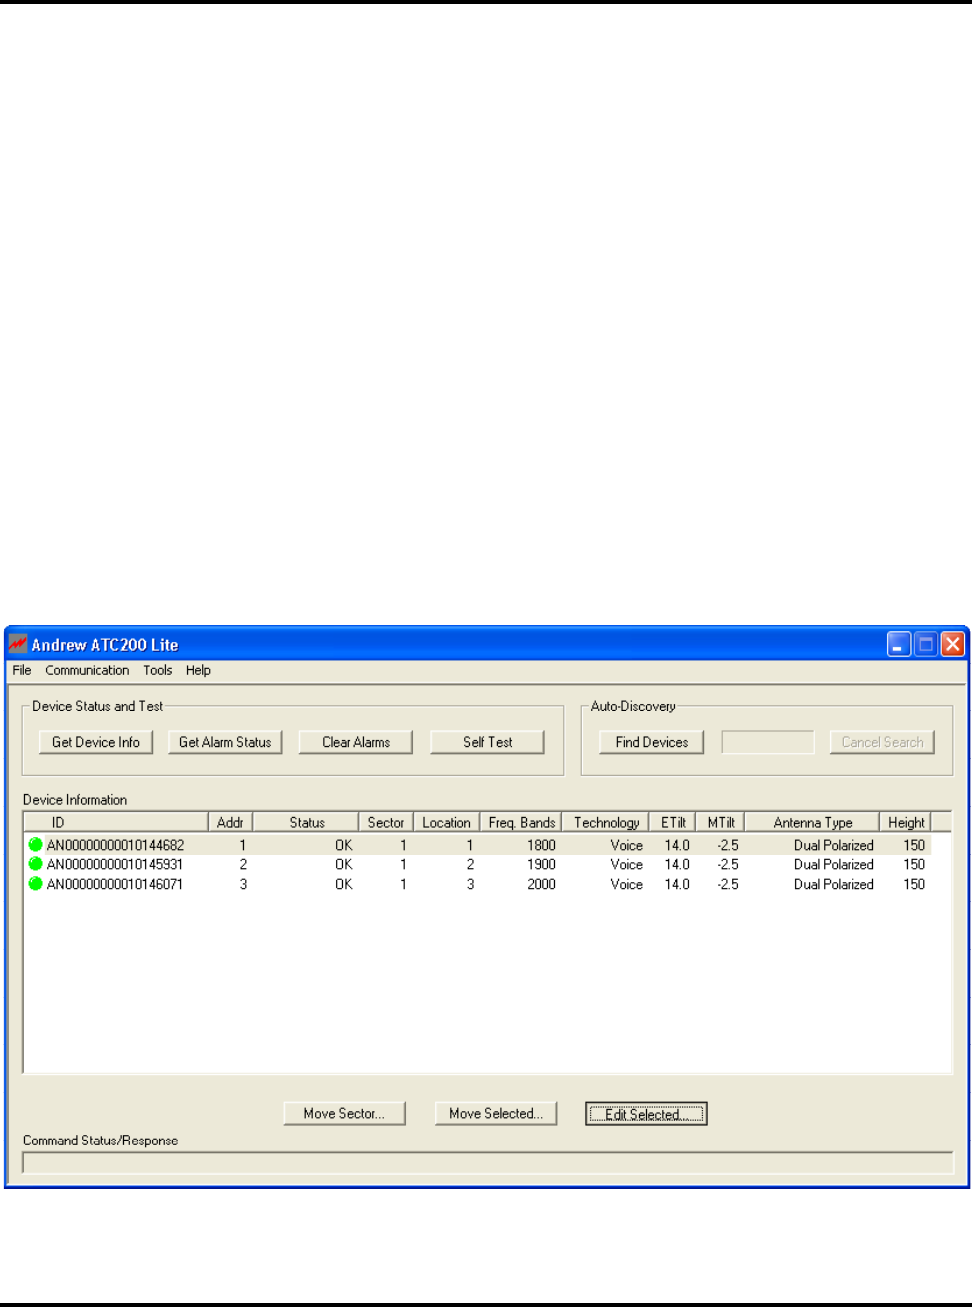Click the Move Selected... button
This screenshot has height=1307, width=973.
[x=496, y=1113]
